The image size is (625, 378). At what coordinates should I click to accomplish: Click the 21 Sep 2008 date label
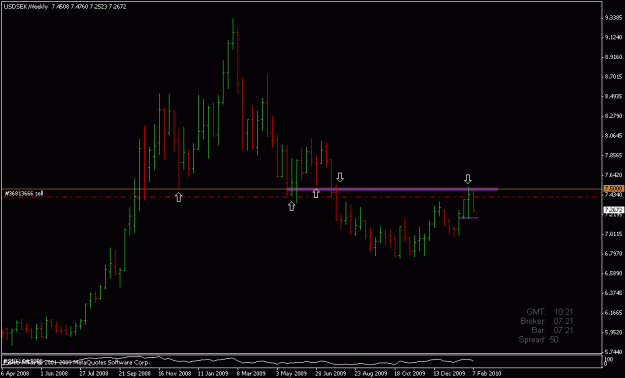pyautogui.click(x=134, y=374)
